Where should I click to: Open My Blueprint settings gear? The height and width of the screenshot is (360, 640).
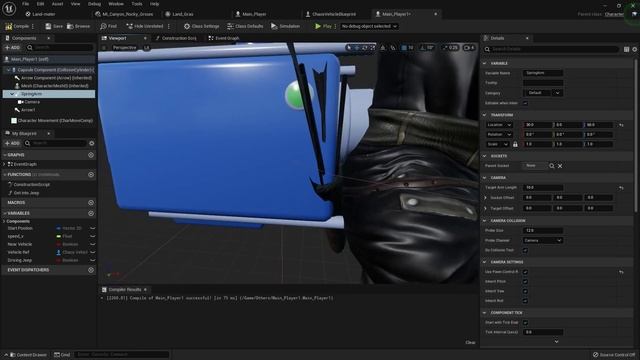click(x=91, y=143)
